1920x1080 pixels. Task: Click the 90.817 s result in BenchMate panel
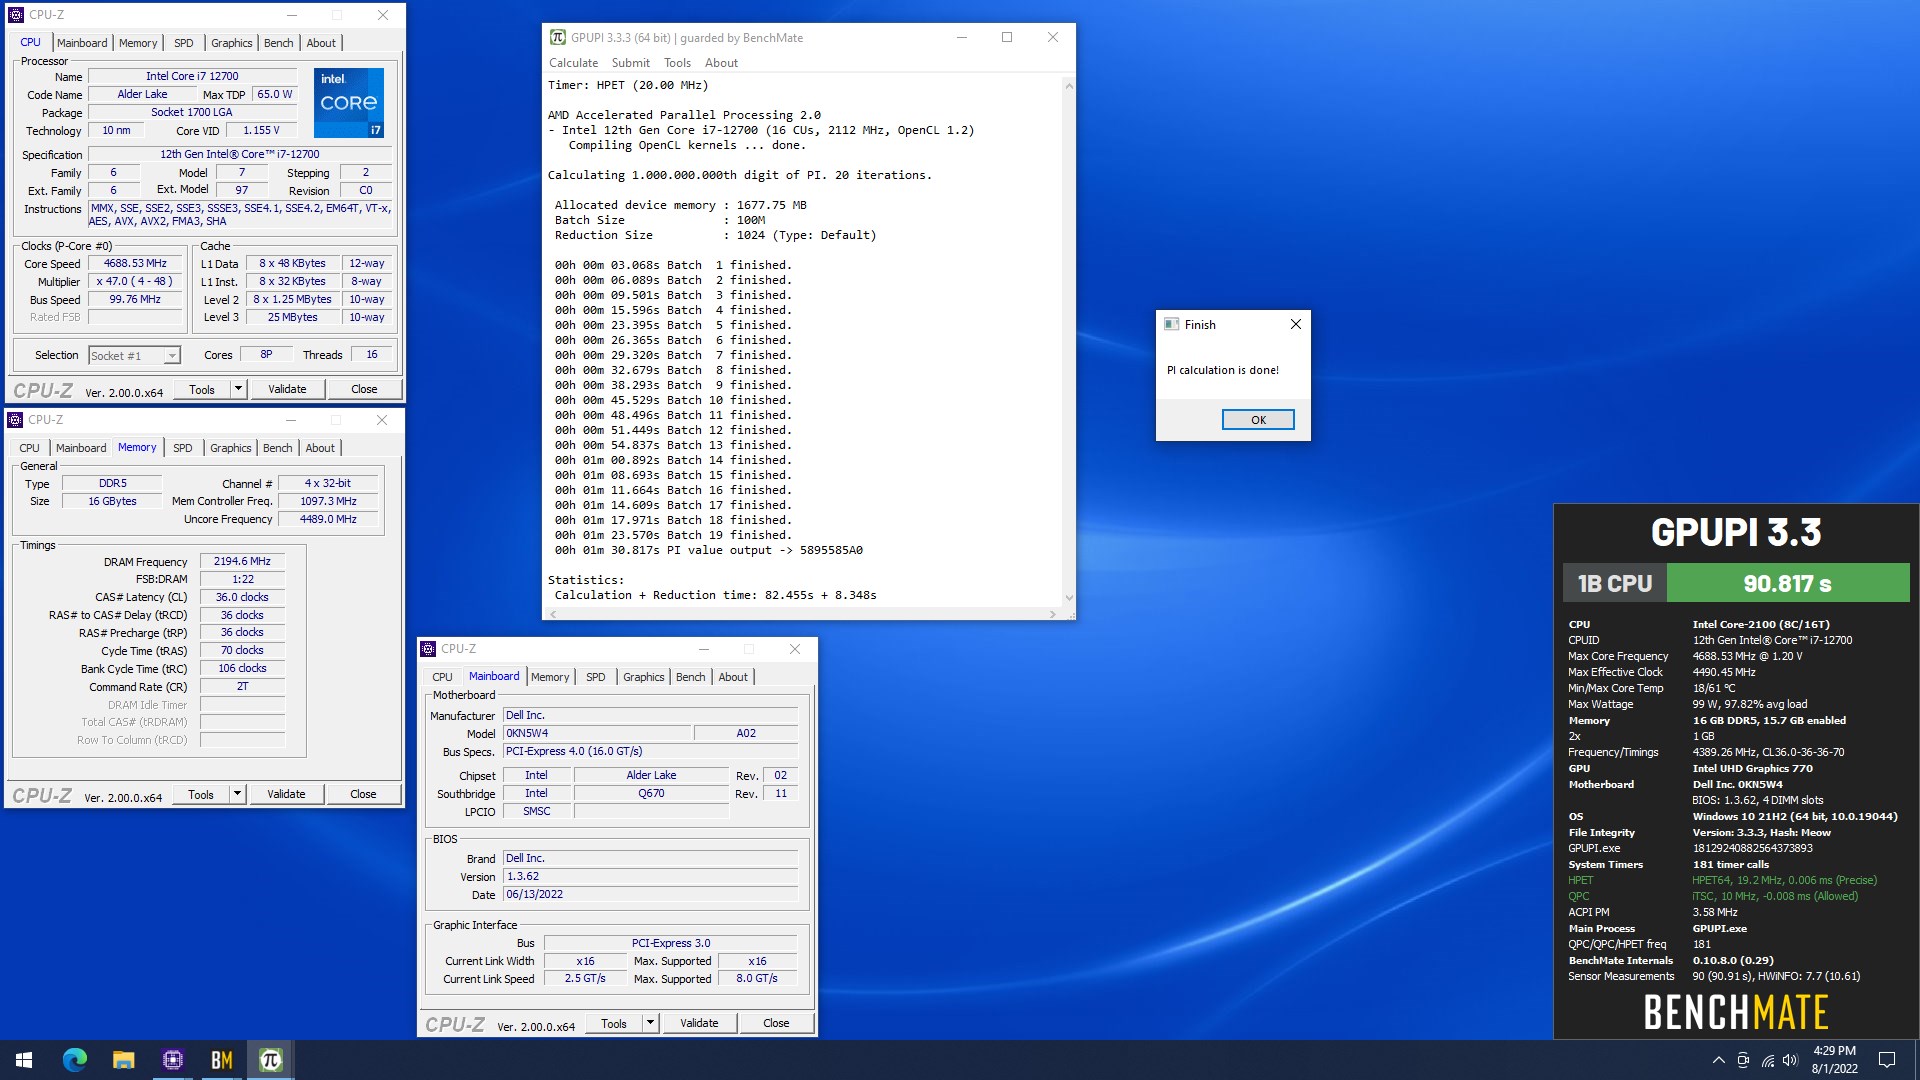coord(1787,583)
